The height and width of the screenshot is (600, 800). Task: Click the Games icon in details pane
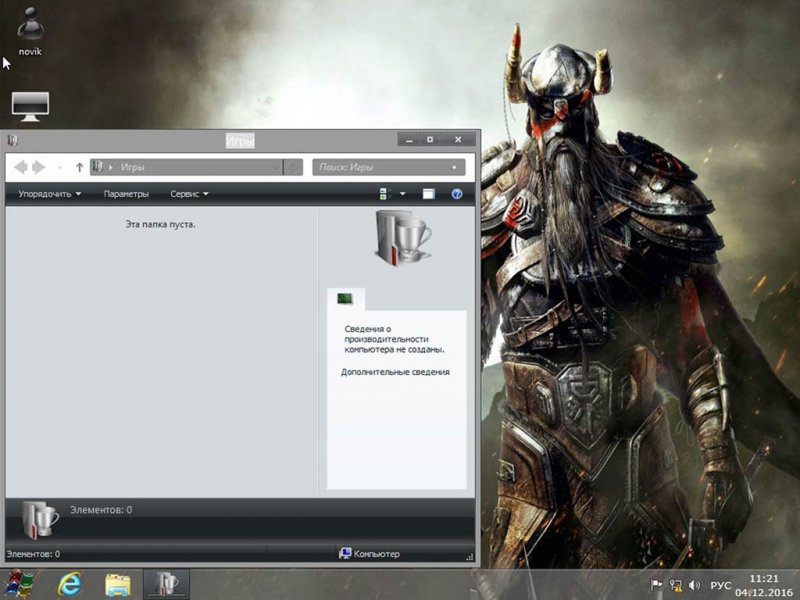[40, 520]
